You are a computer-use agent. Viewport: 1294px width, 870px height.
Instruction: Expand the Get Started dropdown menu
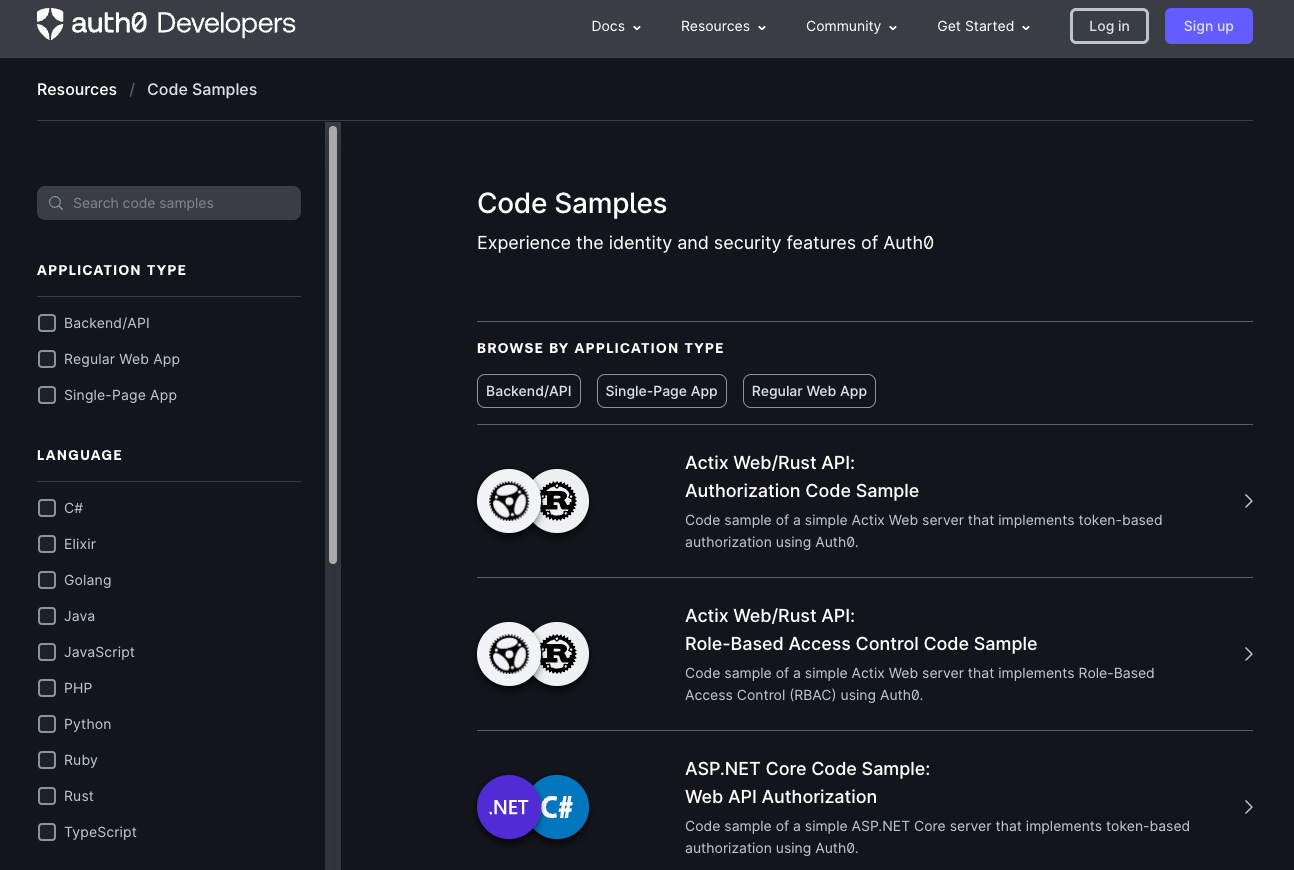984,27
